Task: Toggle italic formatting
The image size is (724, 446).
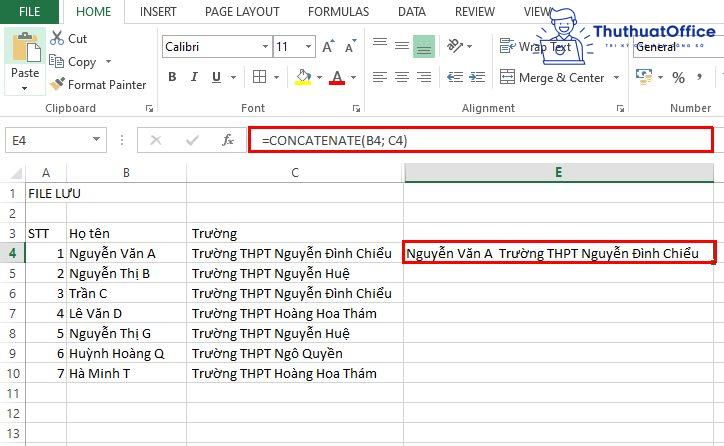Action: (194, 77)
